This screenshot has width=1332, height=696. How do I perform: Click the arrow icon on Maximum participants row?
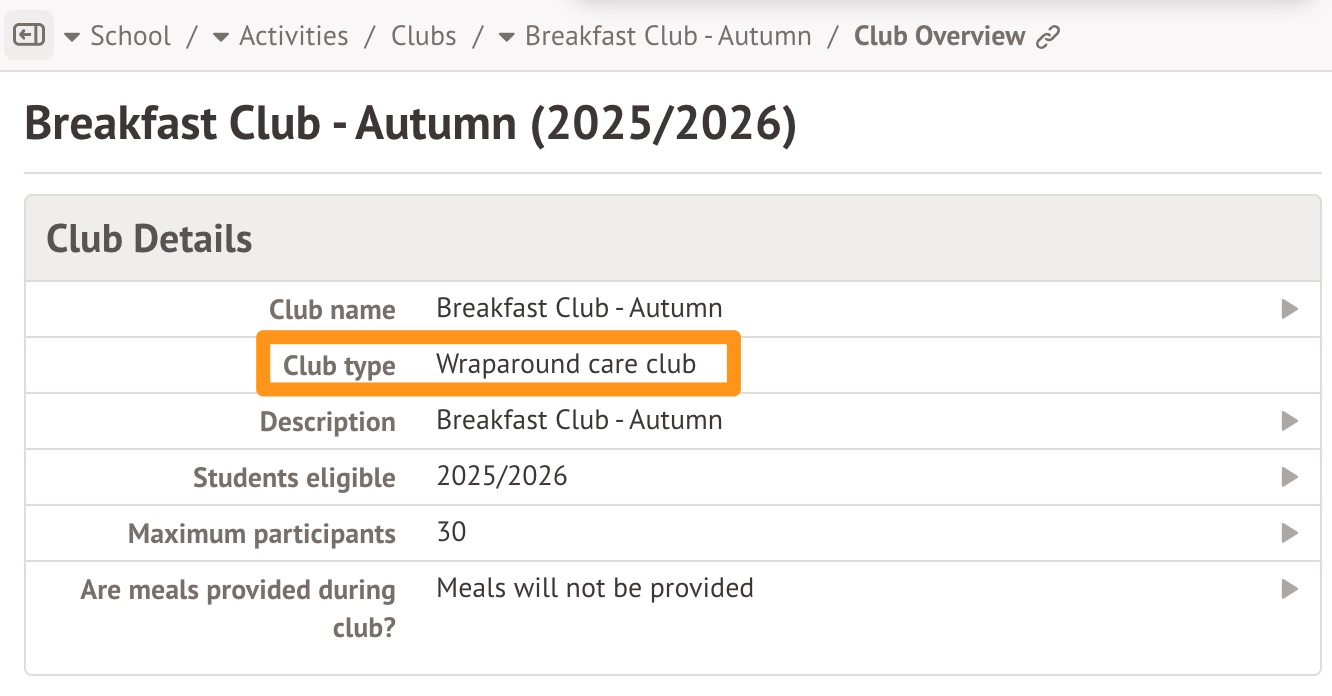point(1289,533)
